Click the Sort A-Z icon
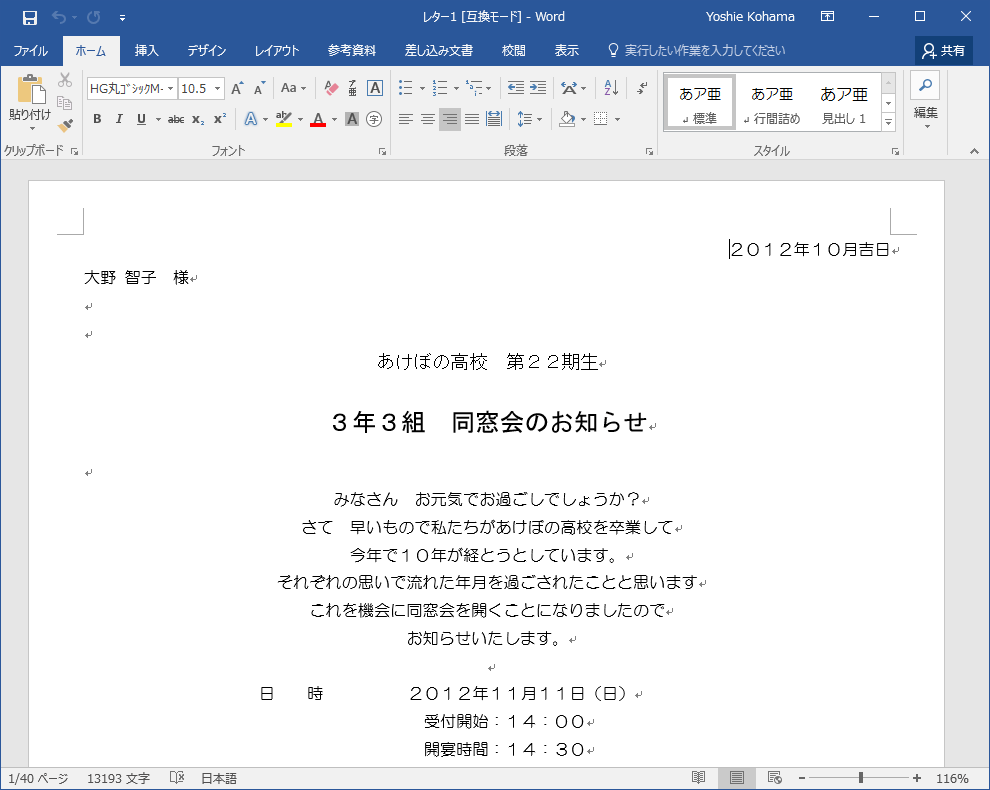 click(611, 88)
